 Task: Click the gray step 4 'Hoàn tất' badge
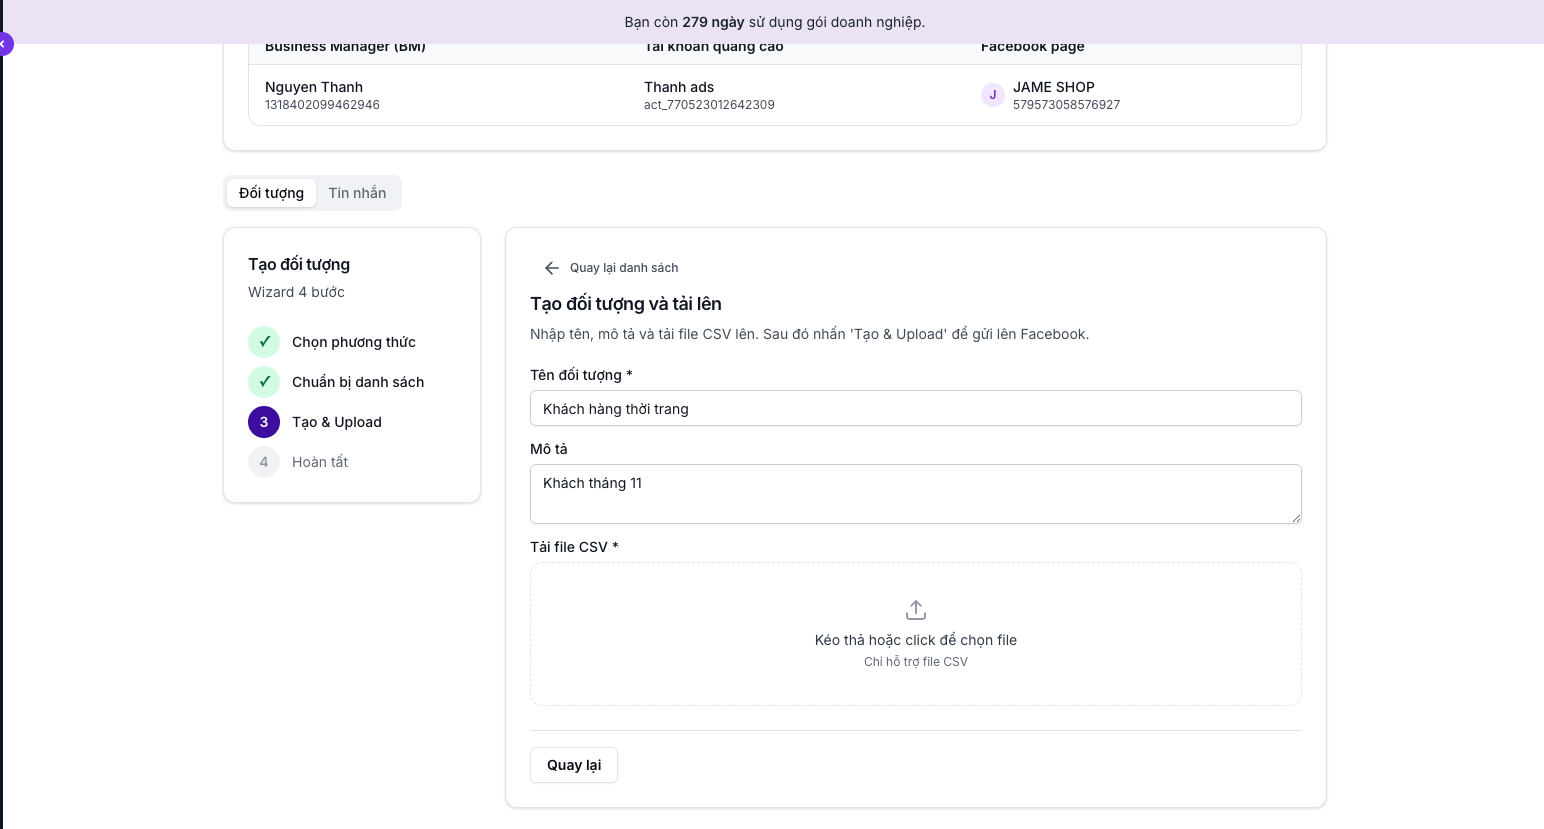pyautogui.click(x=263, y=461)
